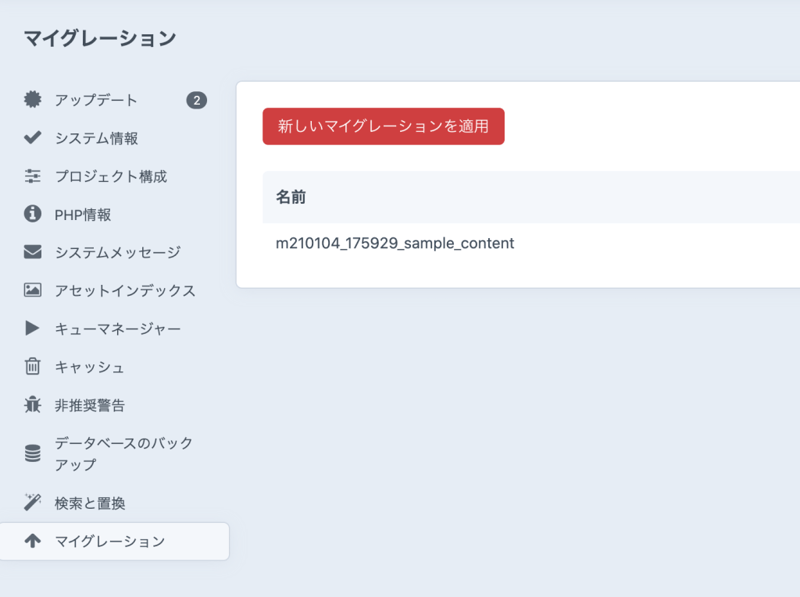Navigate to the キューマネージャー label
The image size is (800, 597).
tap(118, 328)
